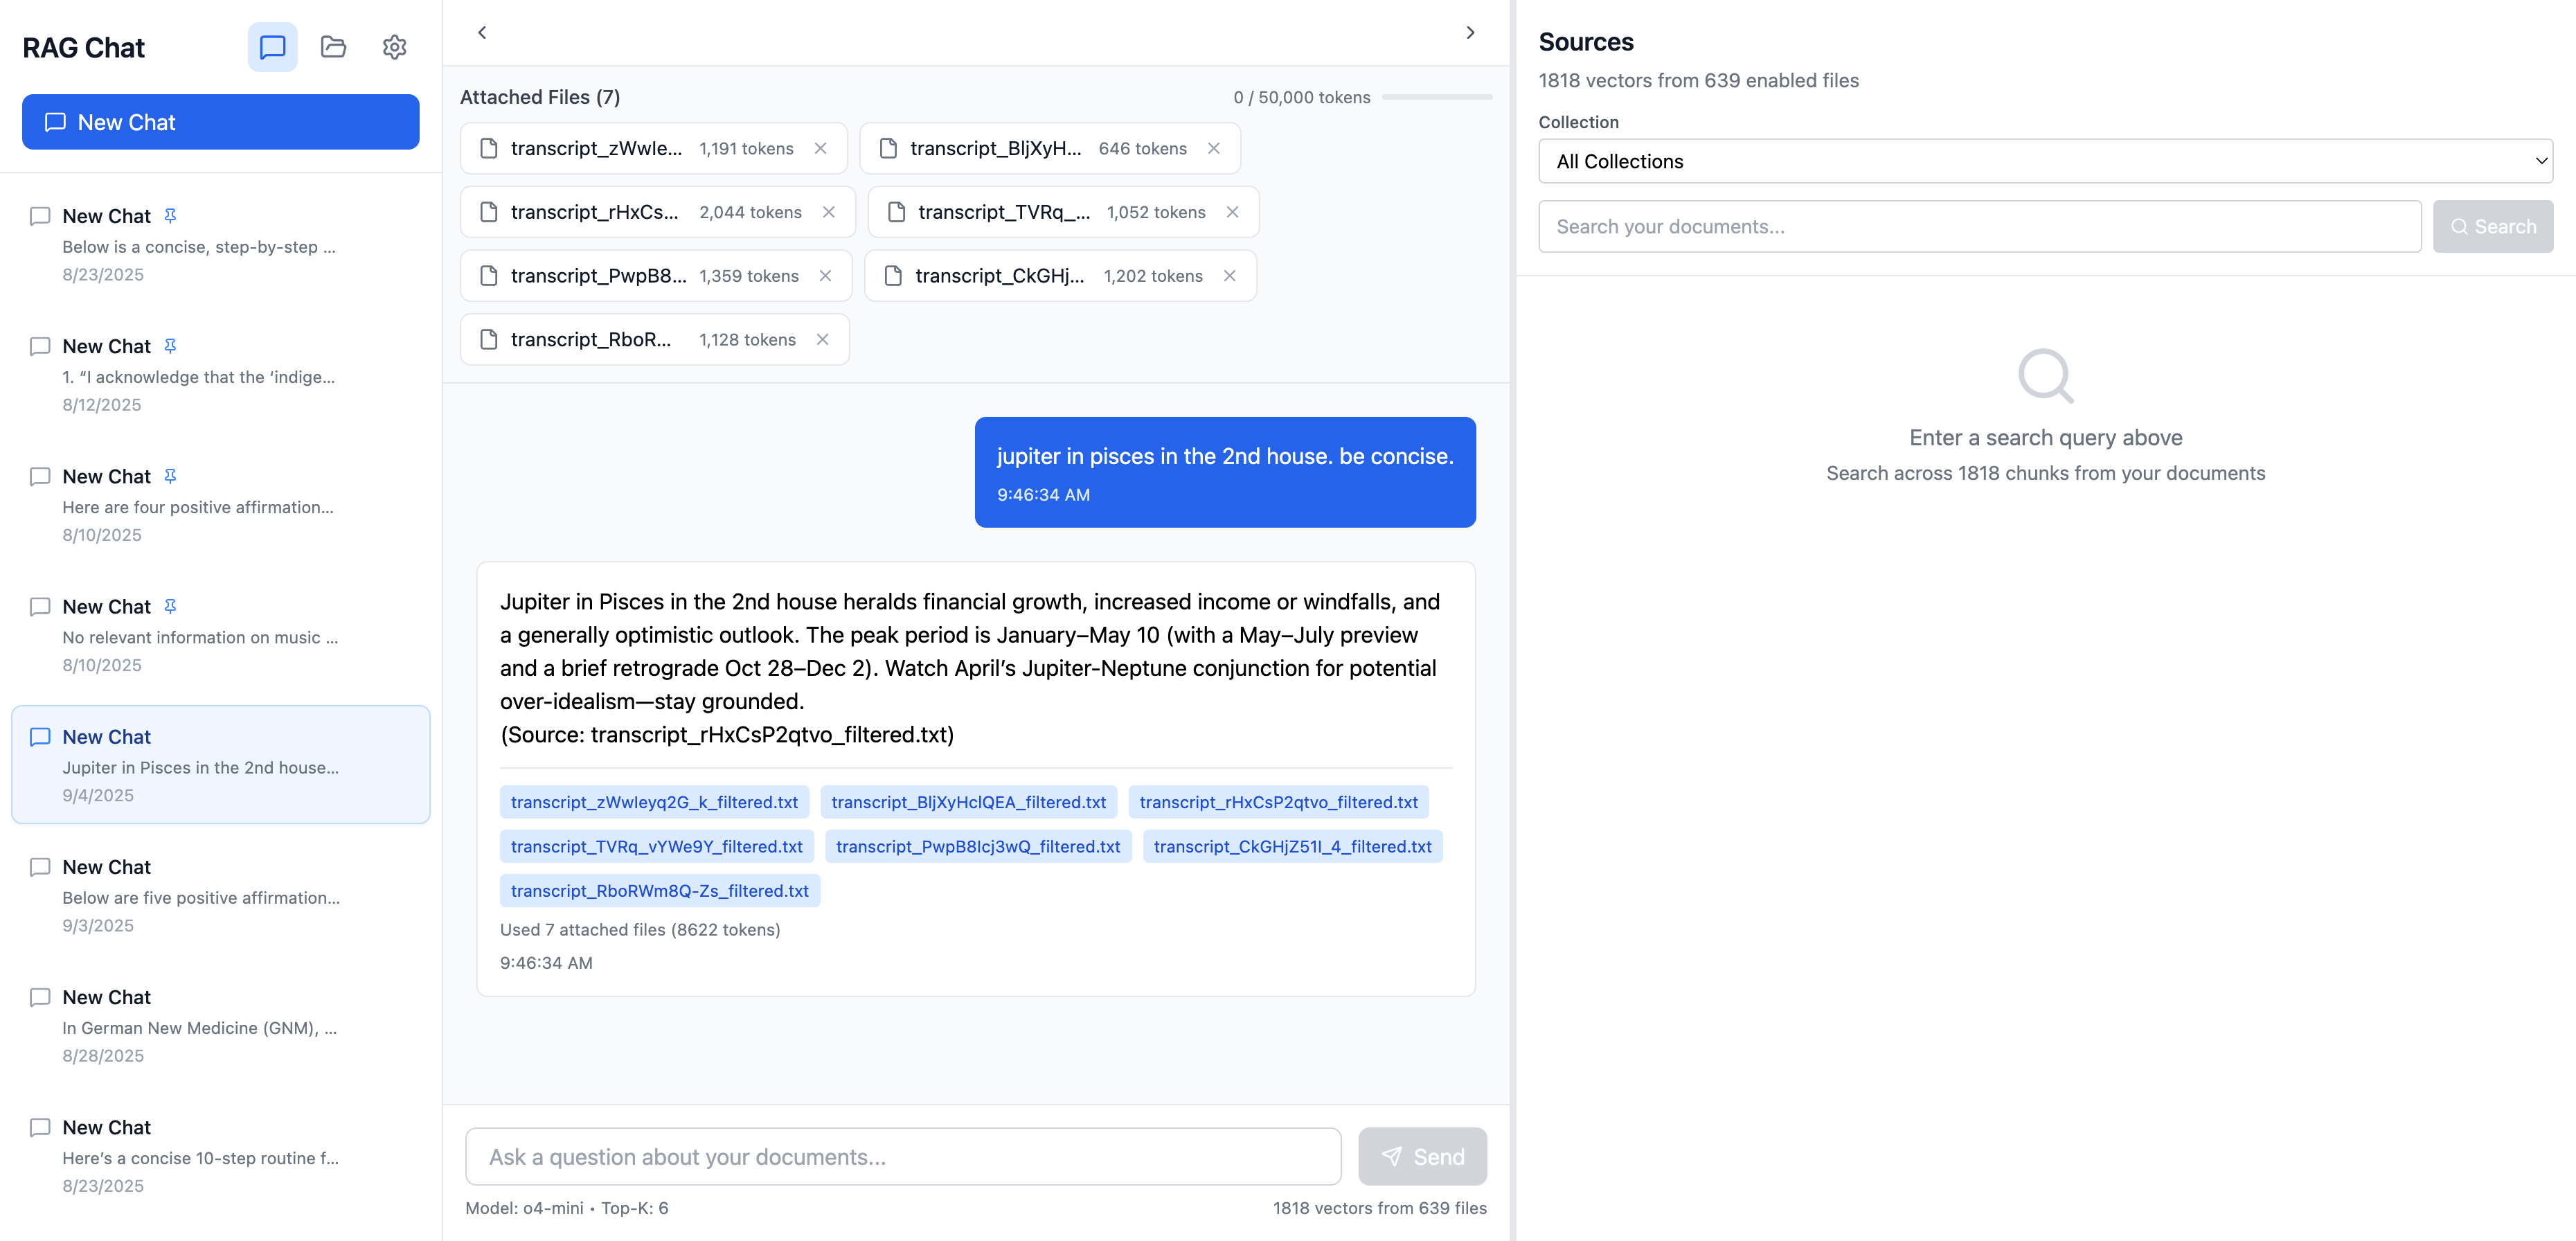Toggle pin on 8/23/2025 pinned chat
The height and width of the screenshot is (1241, 2576).
(170, 215)
